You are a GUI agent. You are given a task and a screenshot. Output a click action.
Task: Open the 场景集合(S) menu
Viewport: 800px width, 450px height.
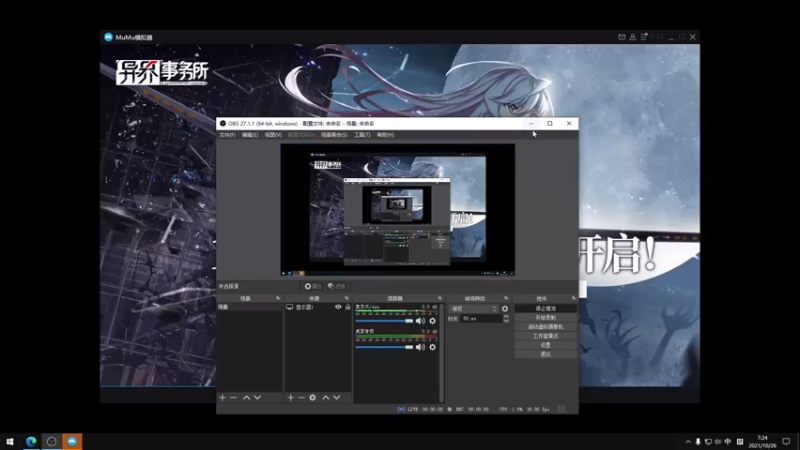click(334, 135)
